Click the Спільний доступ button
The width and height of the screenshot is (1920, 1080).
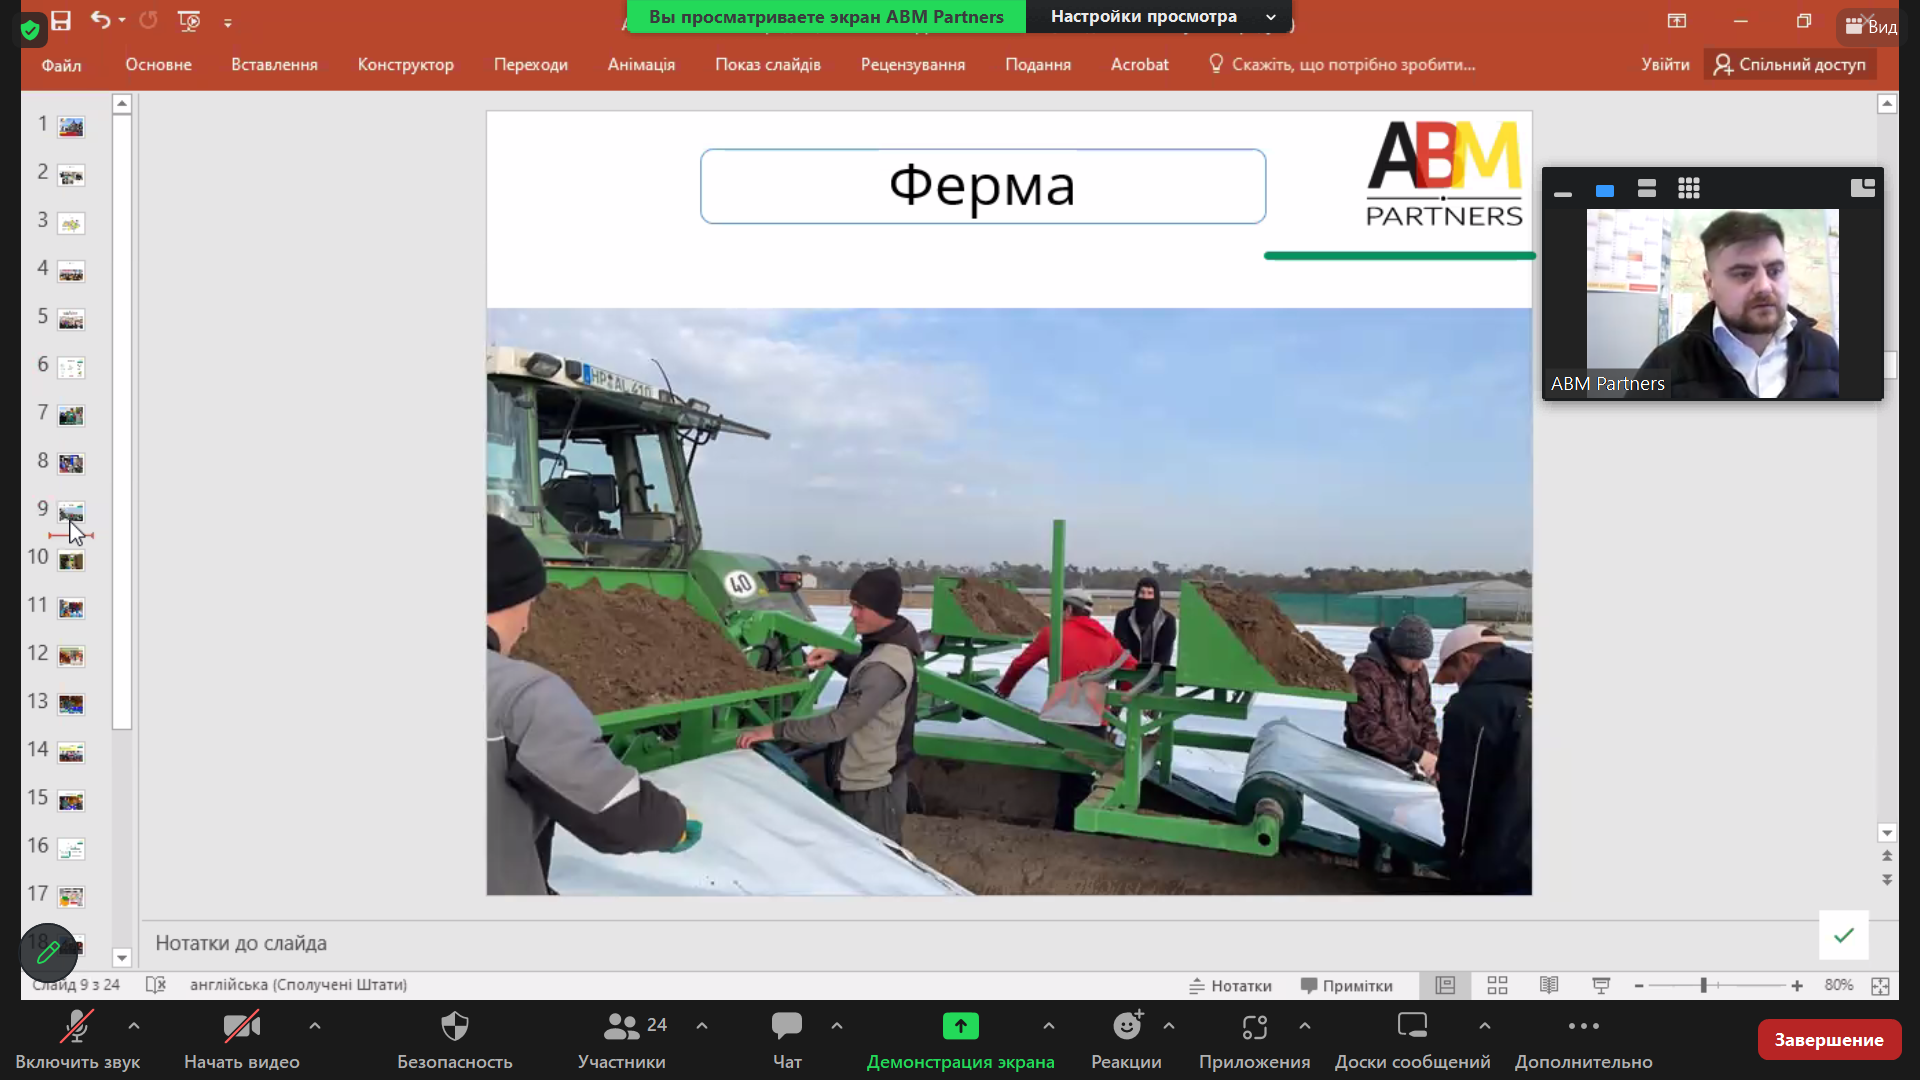click(1790, 65)
